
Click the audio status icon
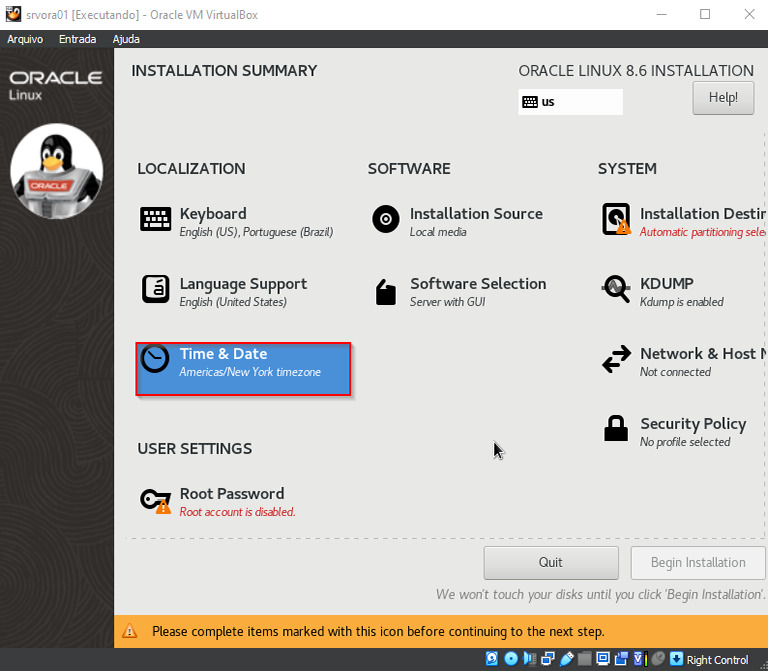click(x=529, y=659)
